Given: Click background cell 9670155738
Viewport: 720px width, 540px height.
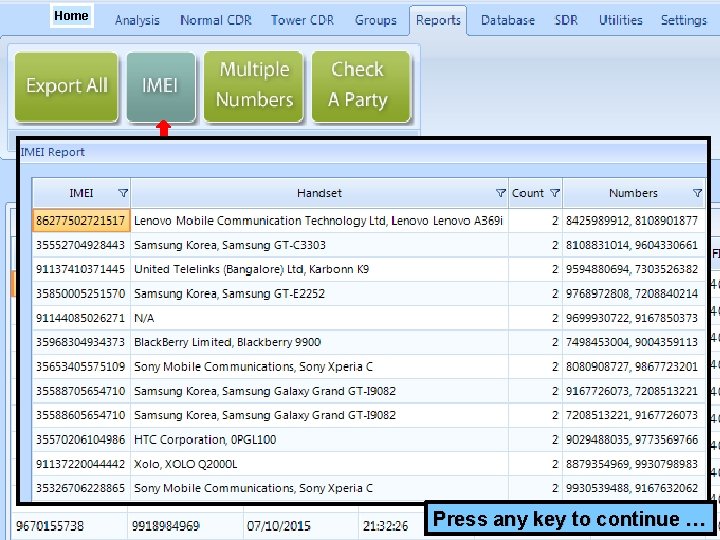Looking at the screenshot, I should click(70, 526).
